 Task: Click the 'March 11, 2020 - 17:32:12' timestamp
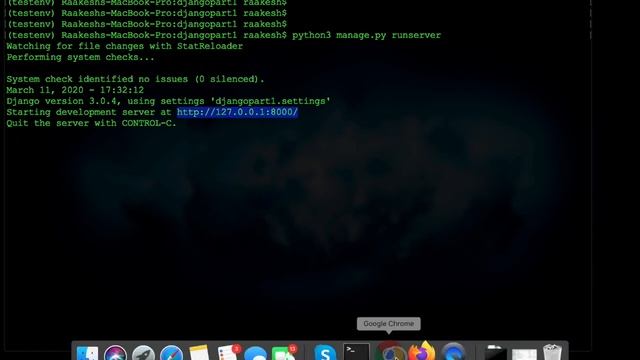[75, 90]
